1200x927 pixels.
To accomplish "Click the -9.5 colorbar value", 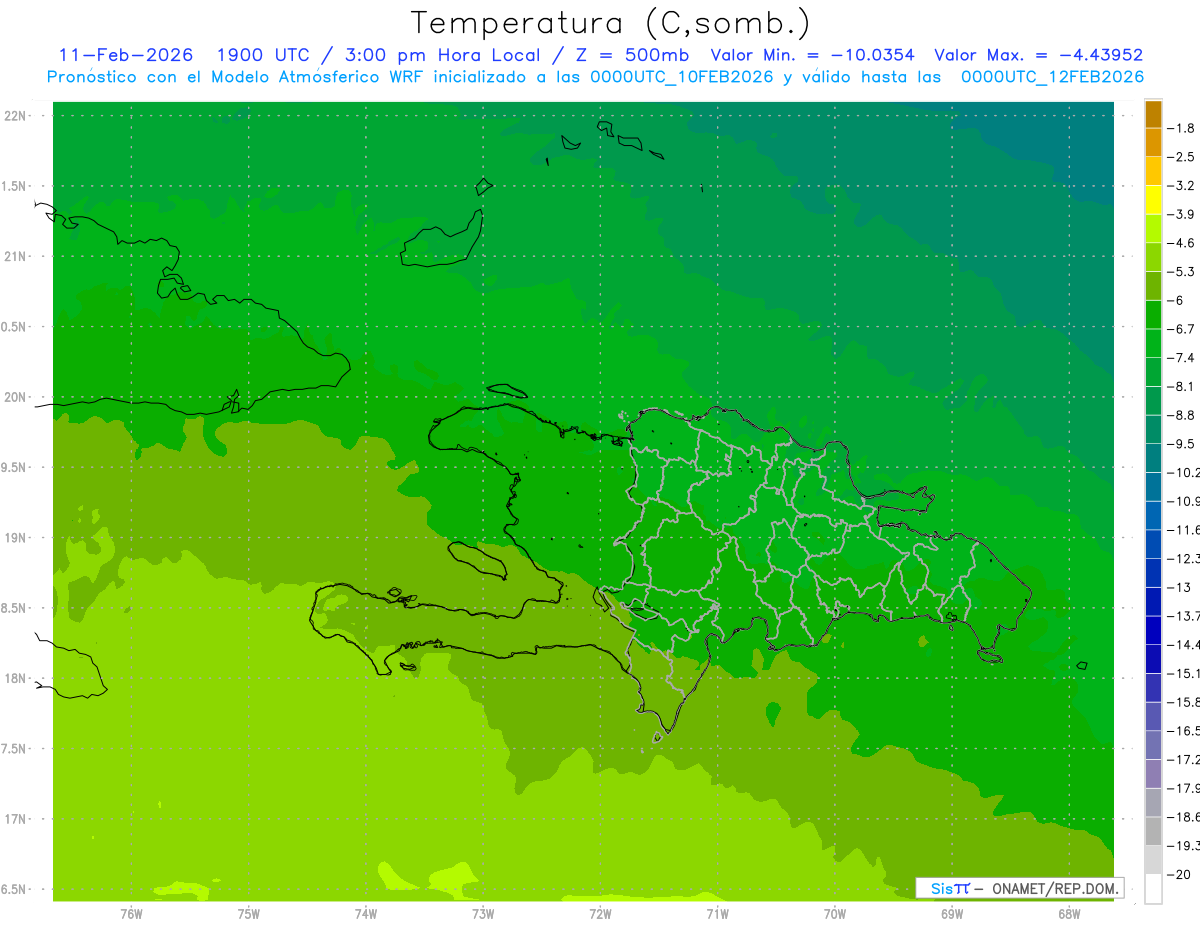I will click(1182, 443).
